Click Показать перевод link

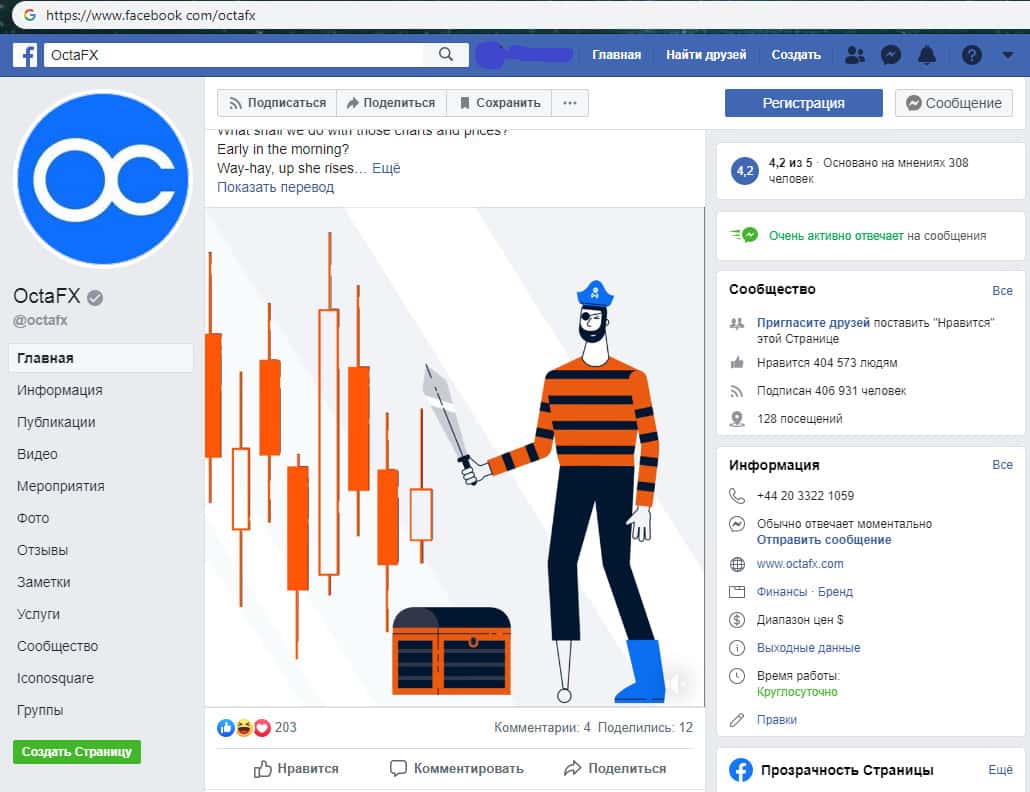click(275, 187)
